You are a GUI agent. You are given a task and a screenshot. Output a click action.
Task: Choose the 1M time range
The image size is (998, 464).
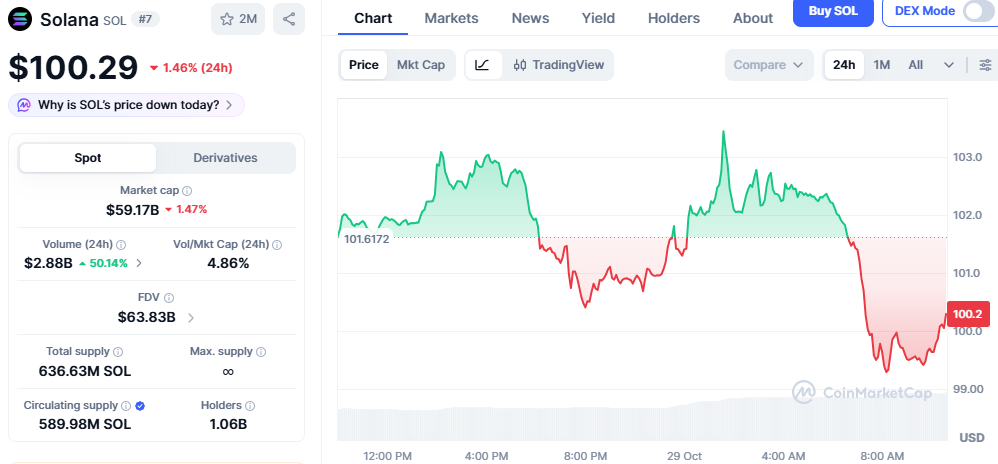[882, 65]
